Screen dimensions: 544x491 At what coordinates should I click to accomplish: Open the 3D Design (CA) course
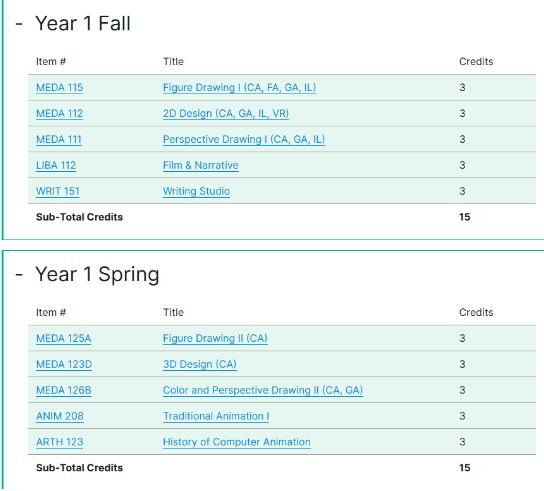[x=200, y=364]
